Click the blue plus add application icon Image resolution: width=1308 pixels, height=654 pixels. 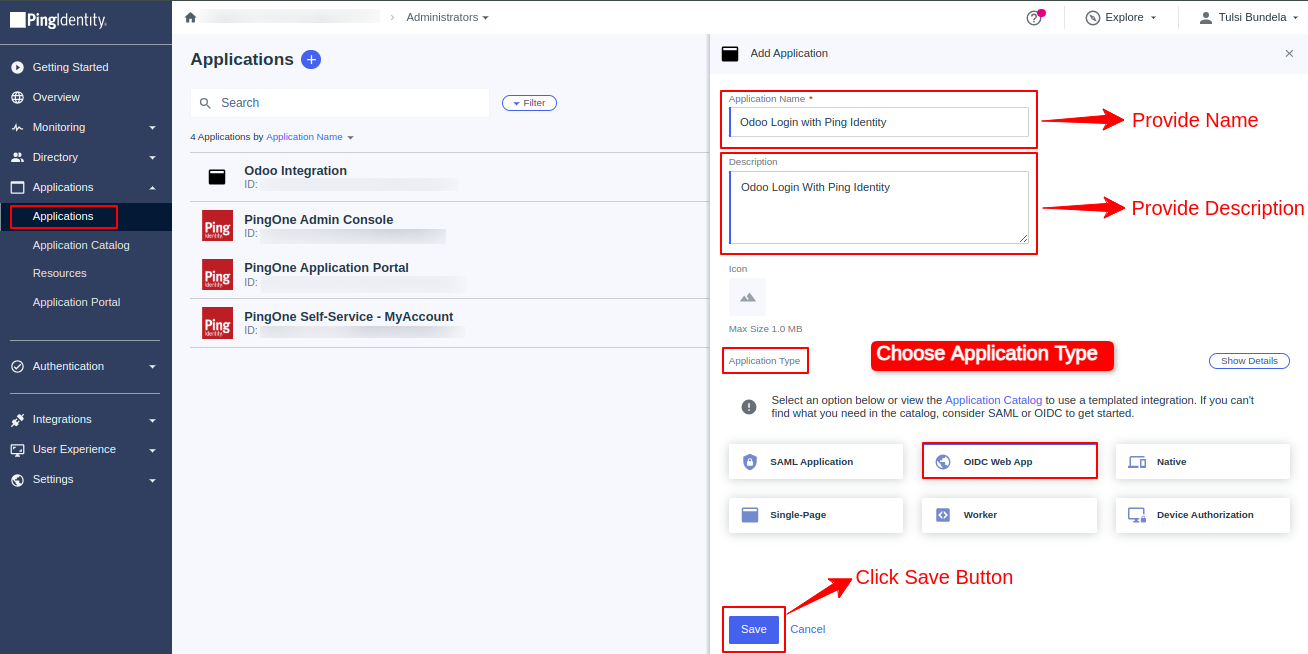click(x=311, y=60)
